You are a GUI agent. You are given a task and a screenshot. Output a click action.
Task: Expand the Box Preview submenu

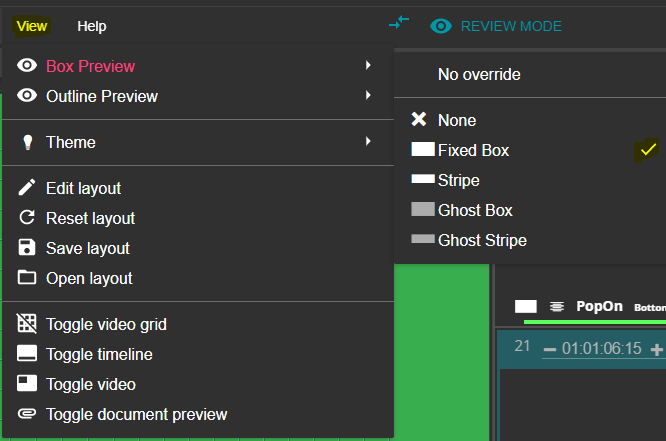[x=90, y=66]
